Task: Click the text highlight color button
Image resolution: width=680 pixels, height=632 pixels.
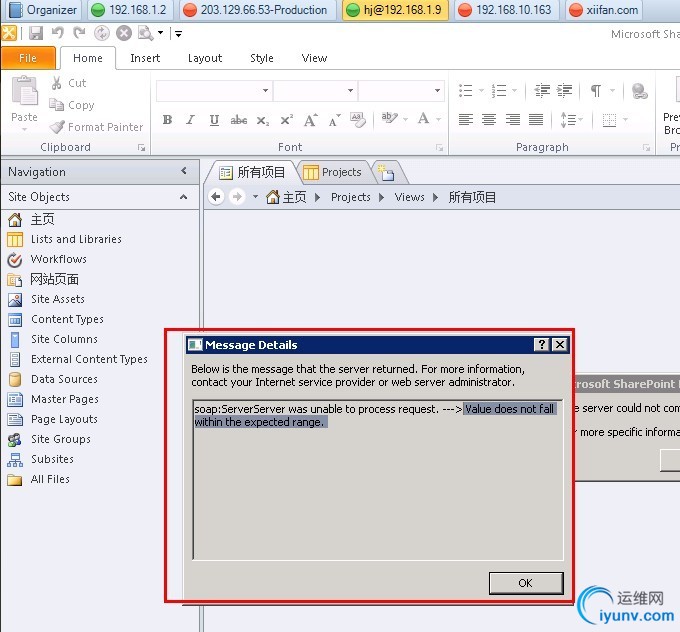Action: pos(389,118)
